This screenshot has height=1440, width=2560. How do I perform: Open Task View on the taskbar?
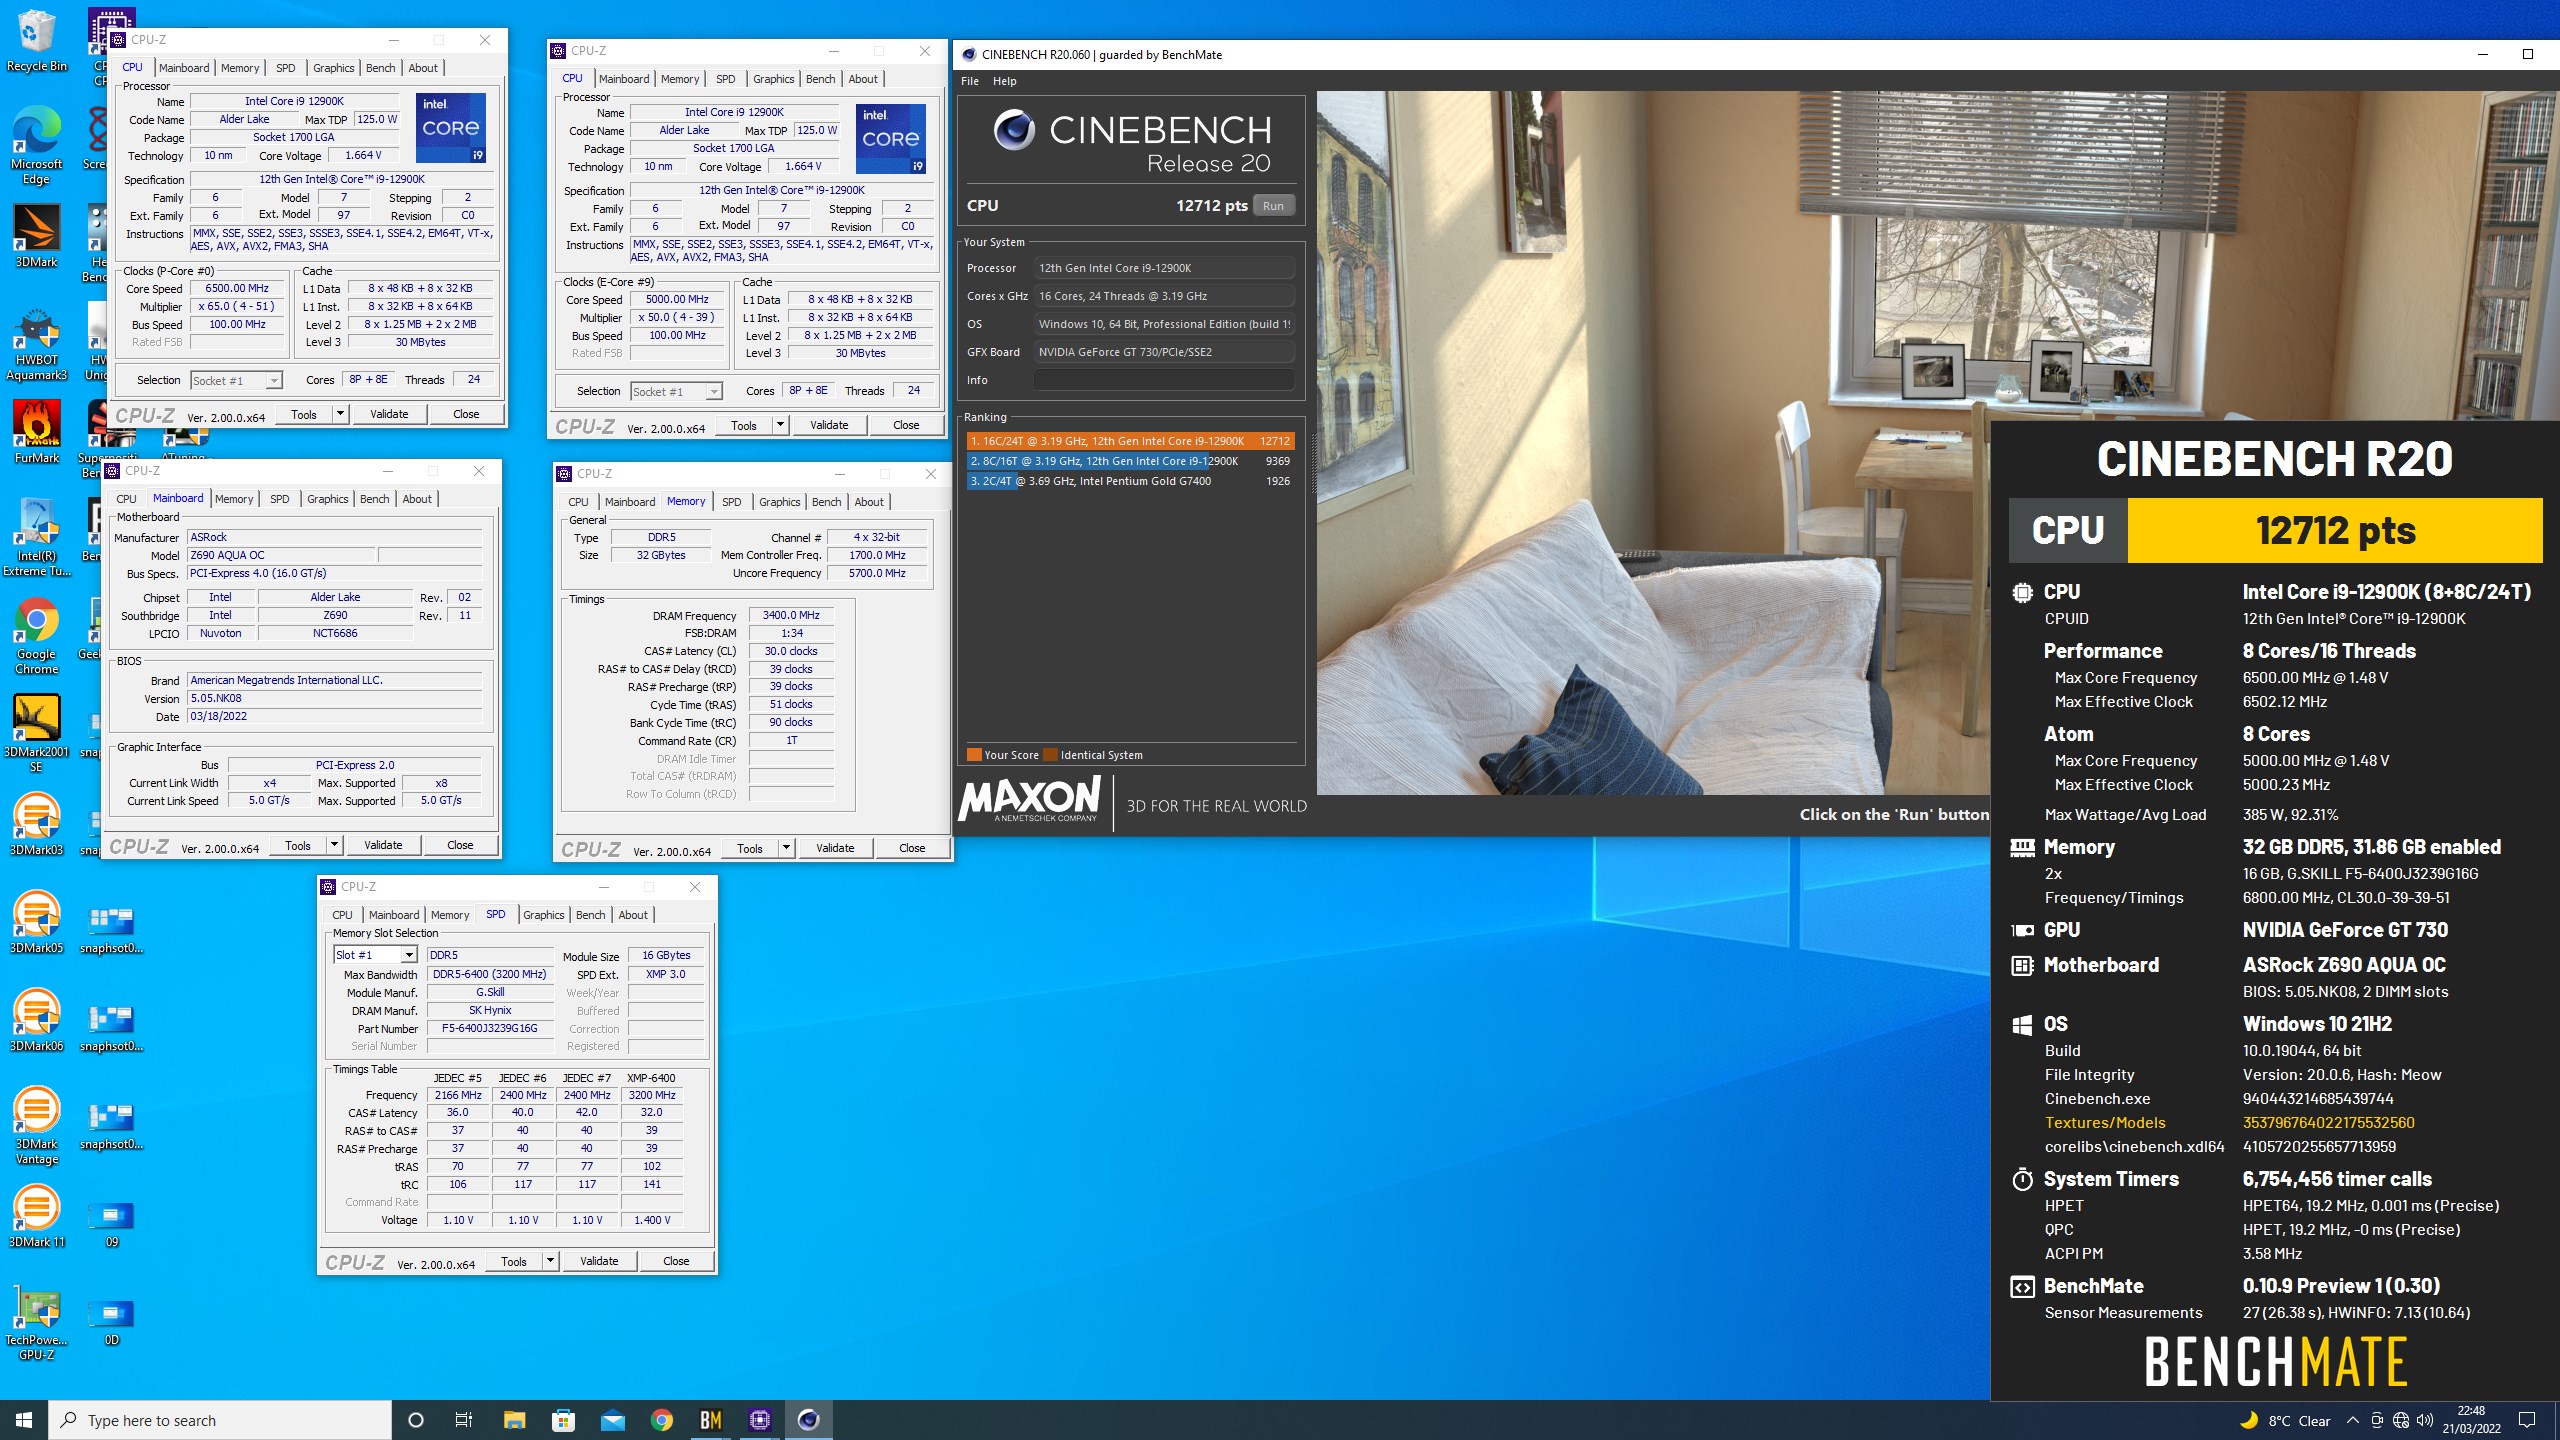pos(464,1420)
